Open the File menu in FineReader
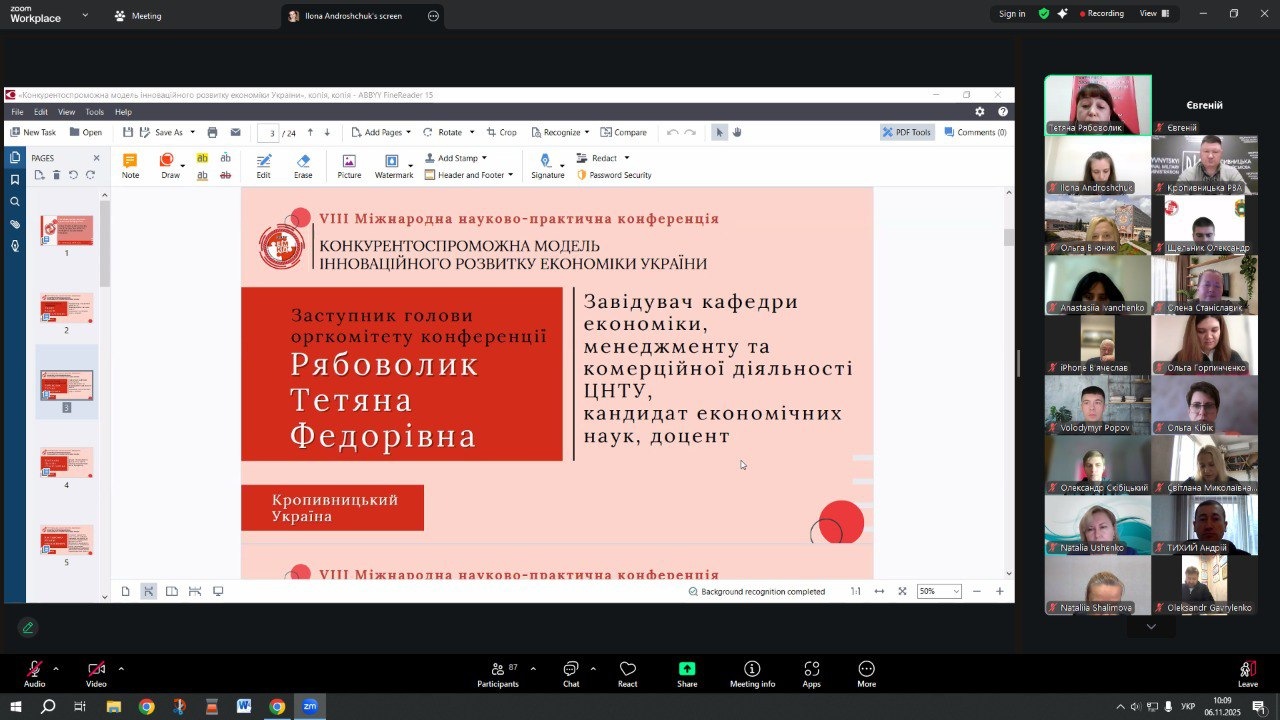This screenshot has height=720, width=1280. (17, 112)
